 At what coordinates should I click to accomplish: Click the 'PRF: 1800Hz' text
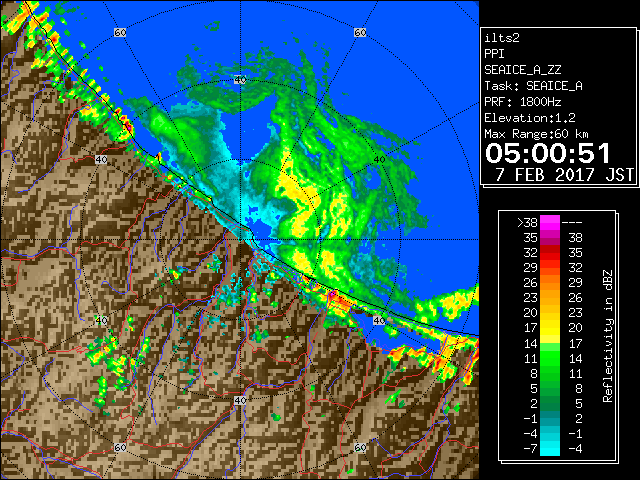(523, 102)
